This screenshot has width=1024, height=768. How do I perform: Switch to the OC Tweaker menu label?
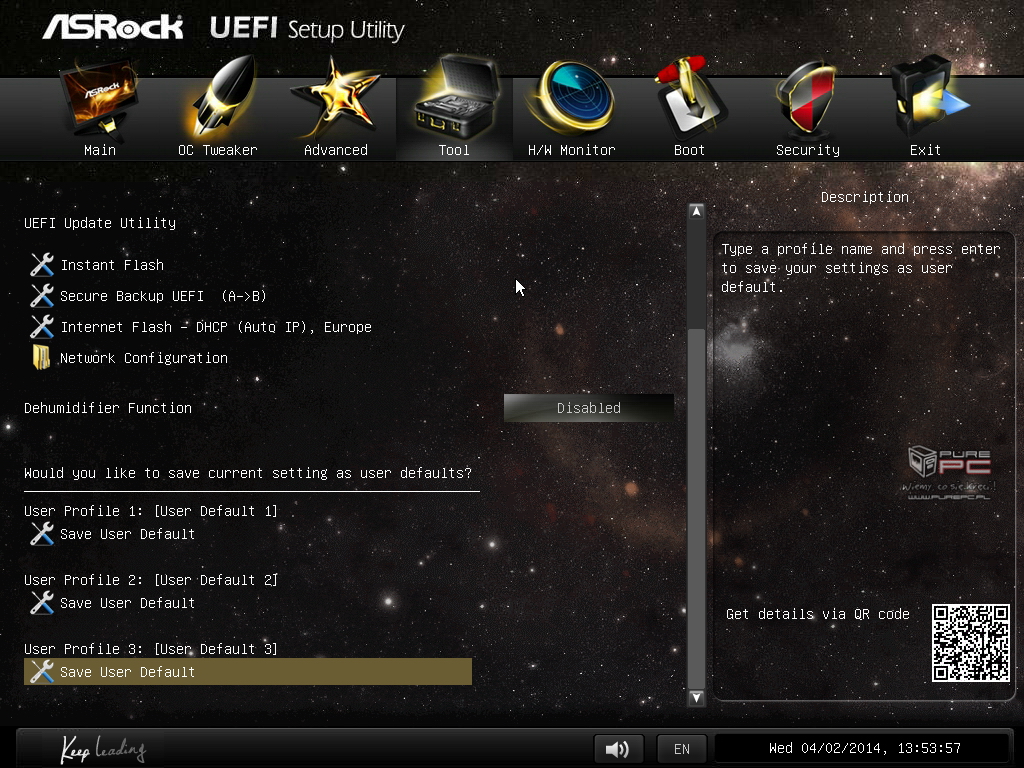point(217,150)
